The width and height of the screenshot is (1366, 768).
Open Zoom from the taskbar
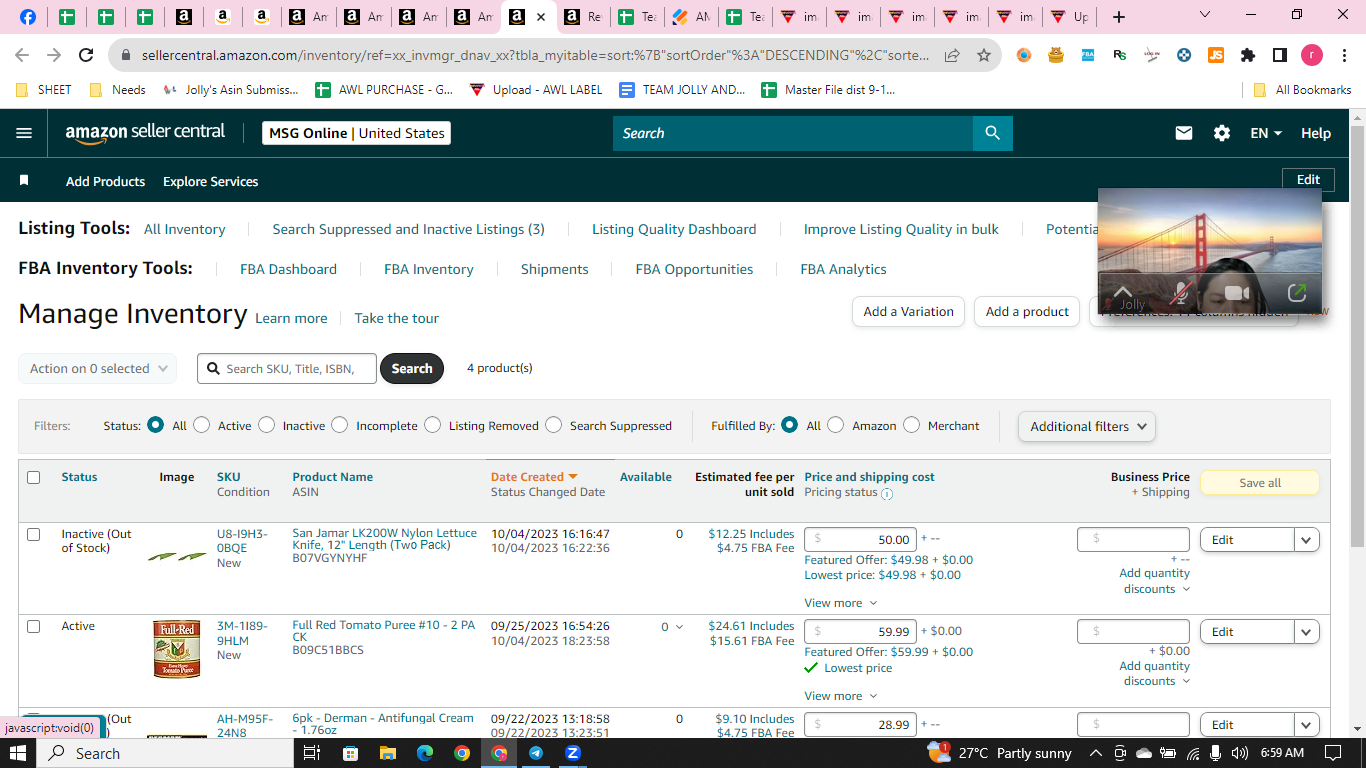(573, 753)
